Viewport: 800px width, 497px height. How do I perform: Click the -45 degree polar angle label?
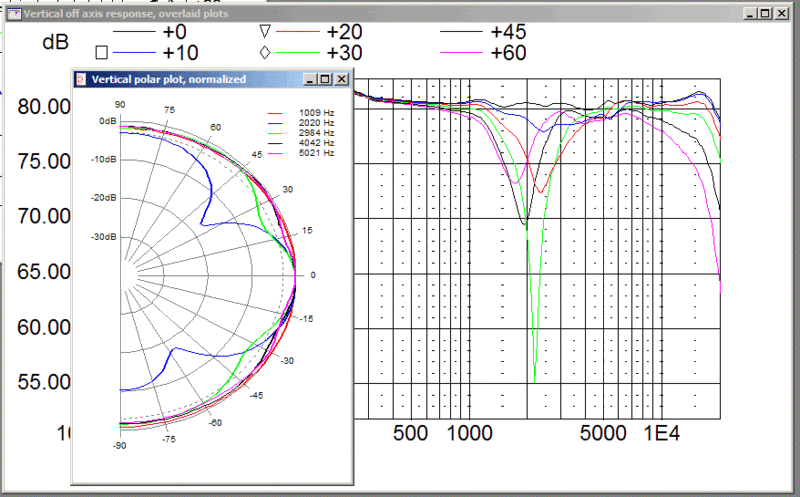(x=256, y=395)
